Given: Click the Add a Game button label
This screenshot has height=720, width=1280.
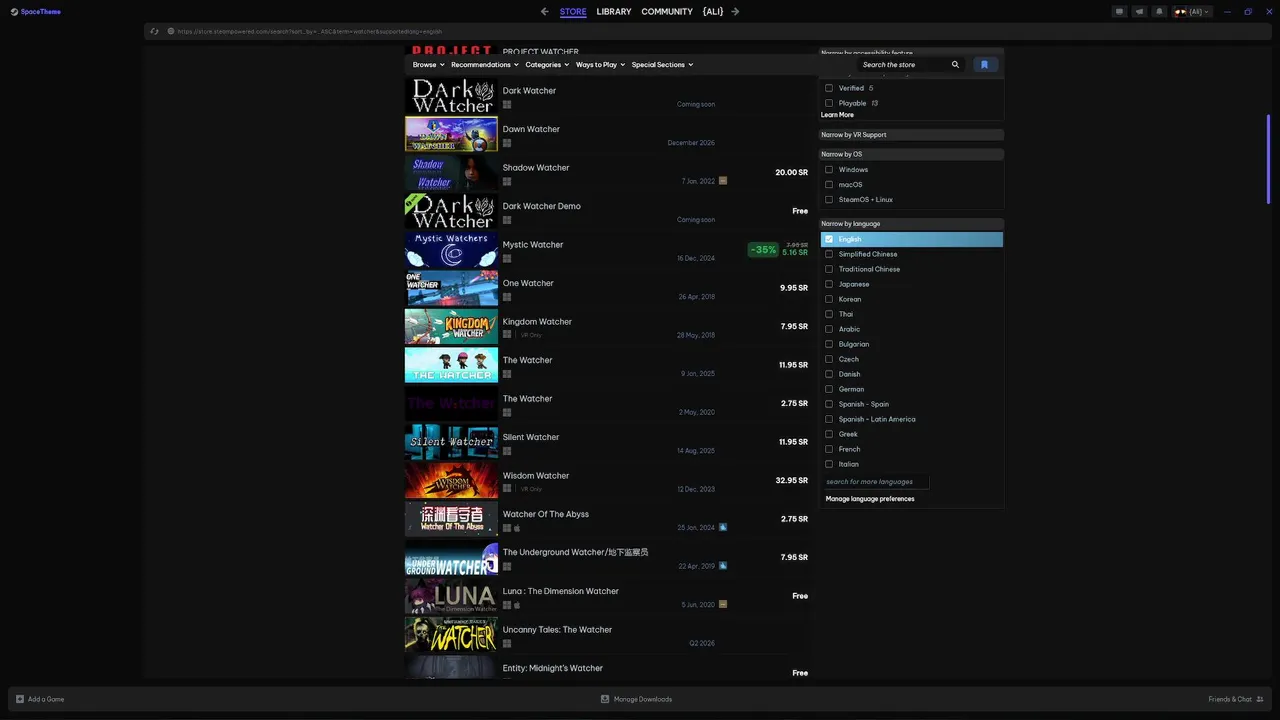Looking at the screenshot, I should [46, 699].
